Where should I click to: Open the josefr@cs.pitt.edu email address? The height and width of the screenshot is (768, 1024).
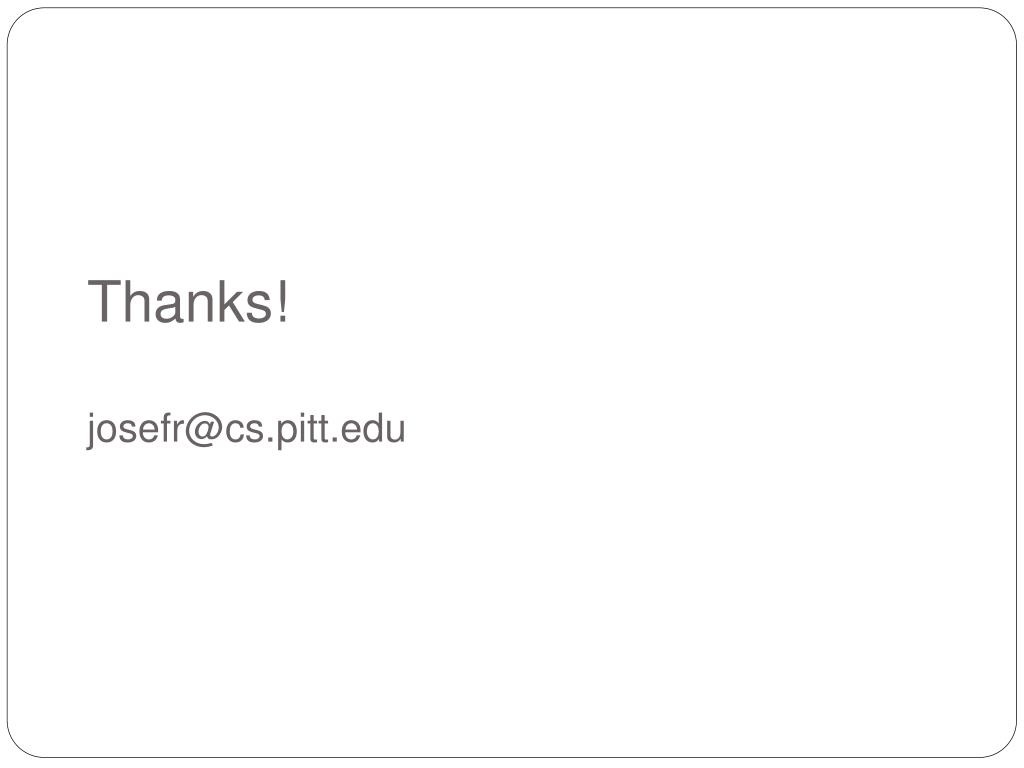coord(246,430)
